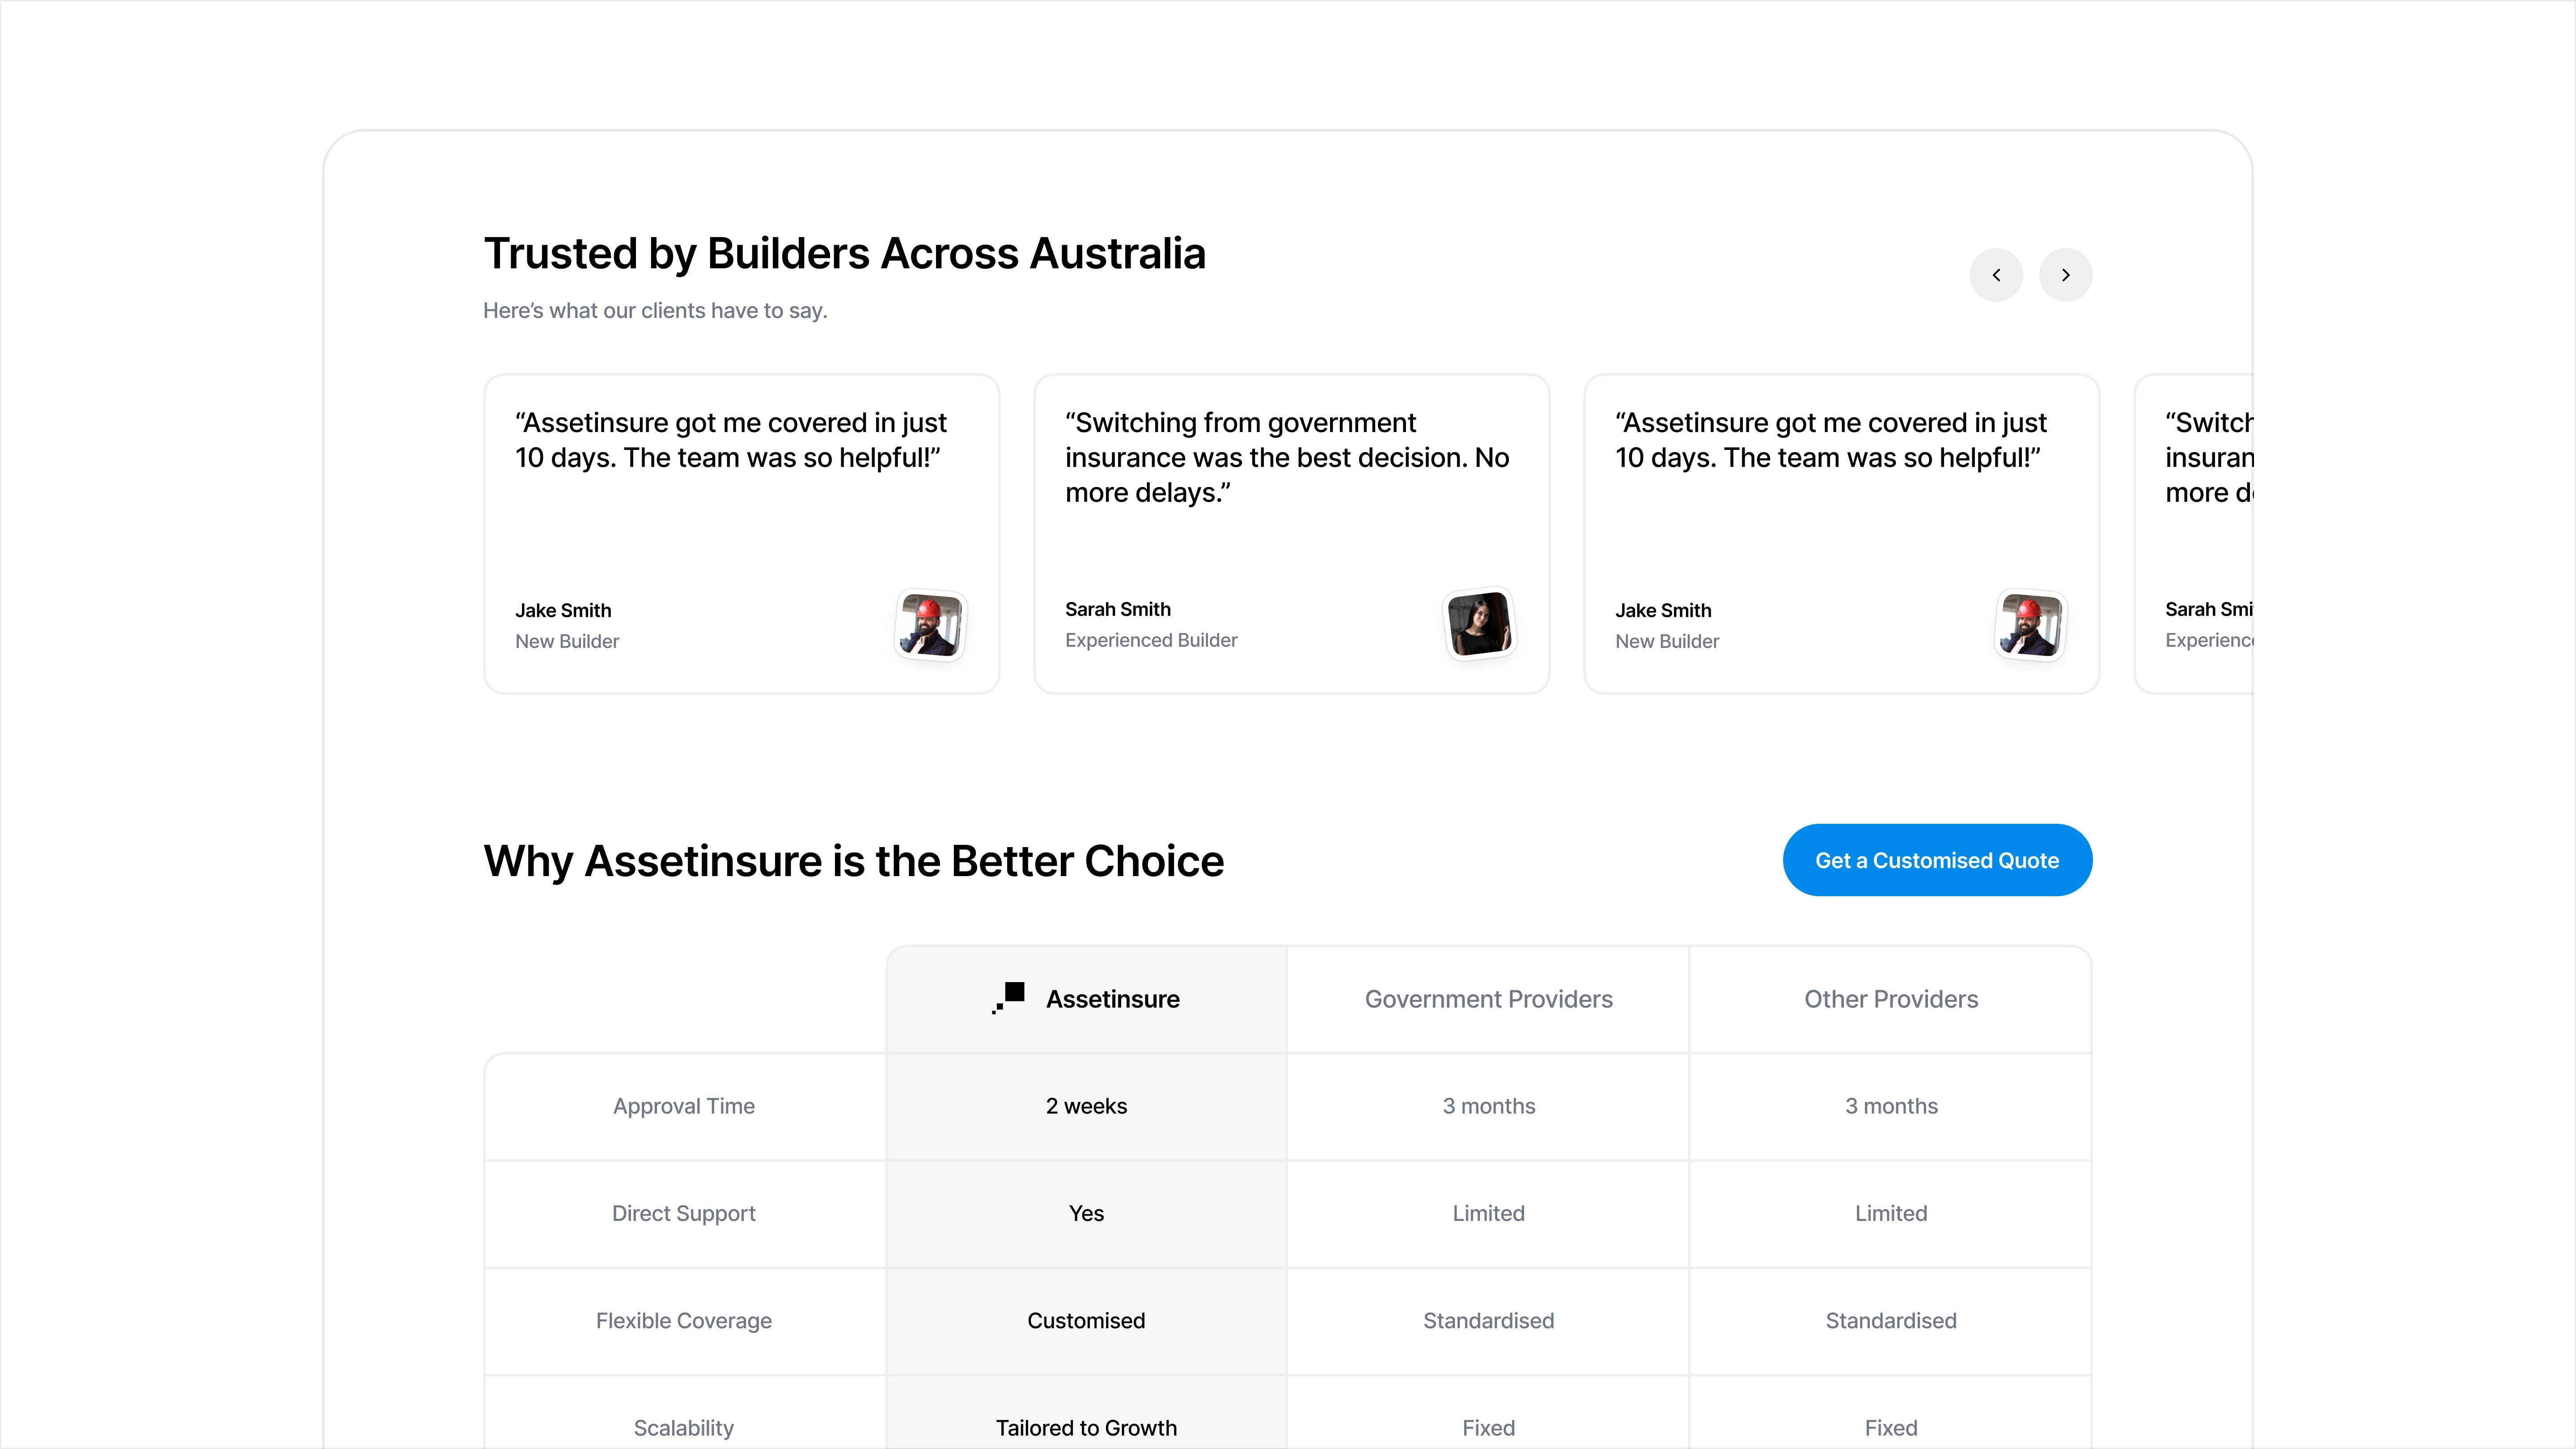Click the Assetinsure logo icon in the table header
Image resolution: width=2576 pixels, height=1449 pixels.
(x=1009, y=997)
